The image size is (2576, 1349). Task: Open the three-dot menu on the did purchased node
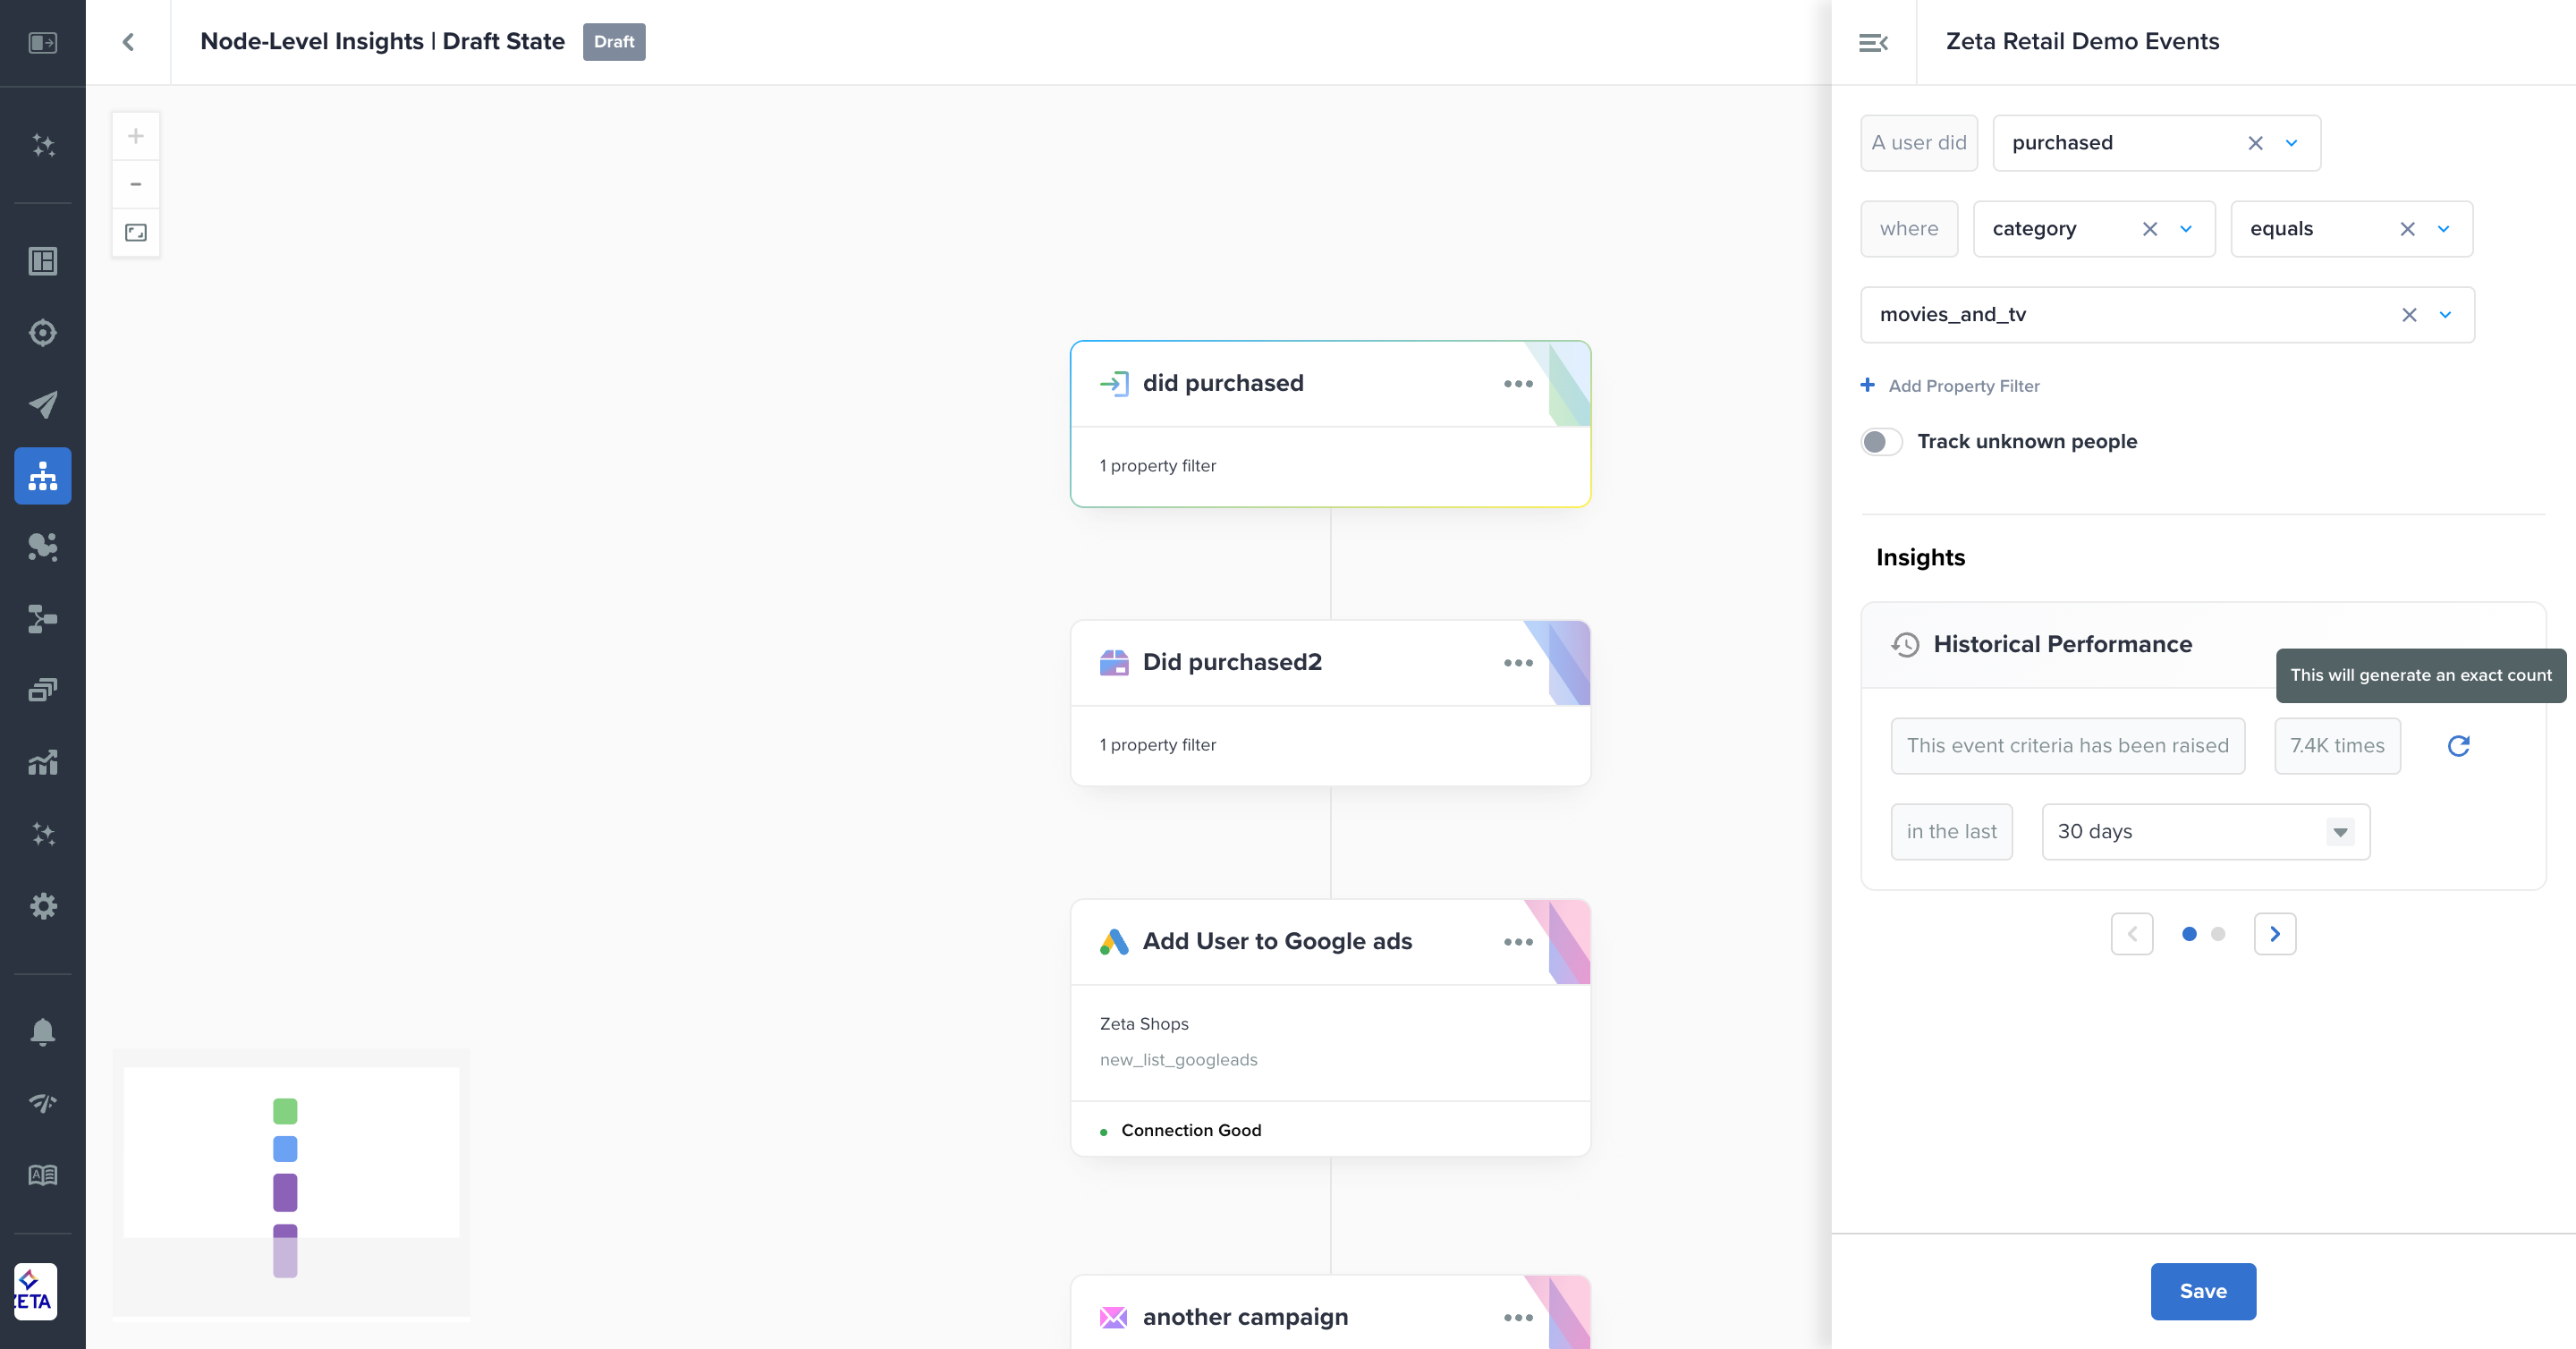point(1517,384)
